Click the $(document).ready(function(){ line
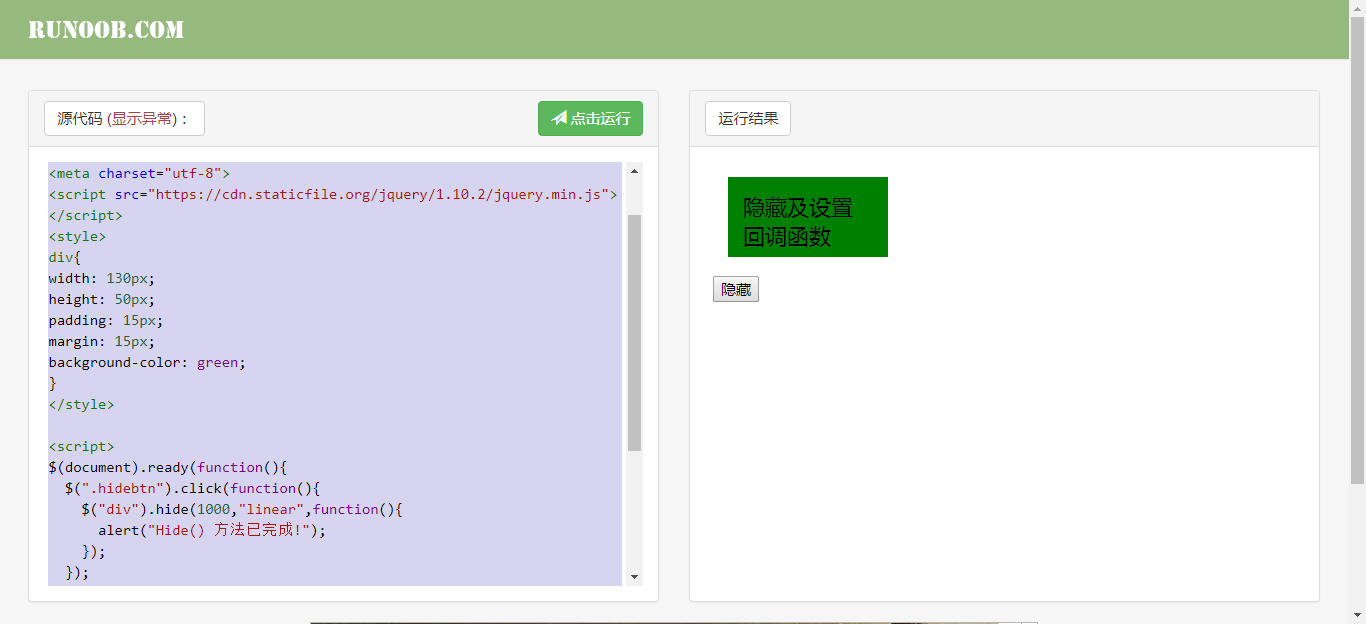Image resolution: width=1366 pixels, height=624 pixels. pyautogui.click(x=168, y=467)
